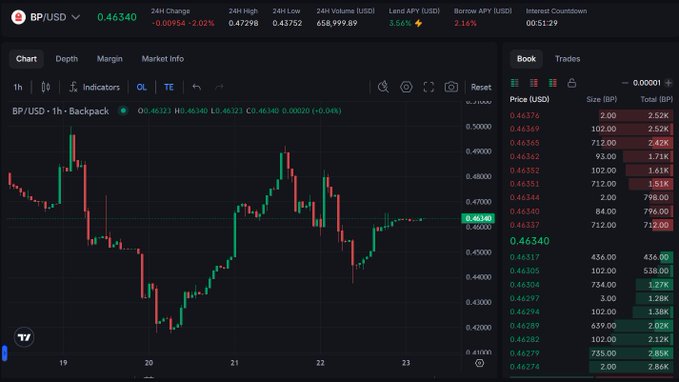
Task: Select ask price 0.46362
Action: point(524,156)
